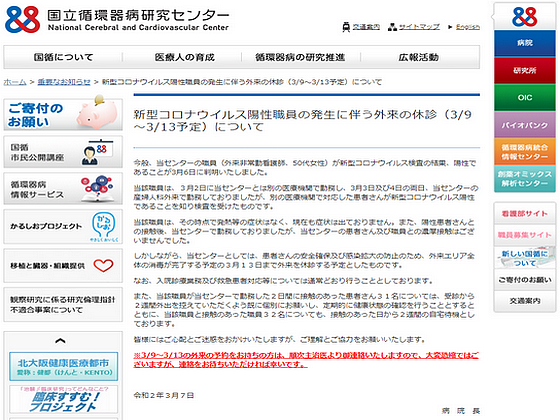Open the 交通案内 link in header
The height and width of the screenshot is (420, 560).
[366, 27]
